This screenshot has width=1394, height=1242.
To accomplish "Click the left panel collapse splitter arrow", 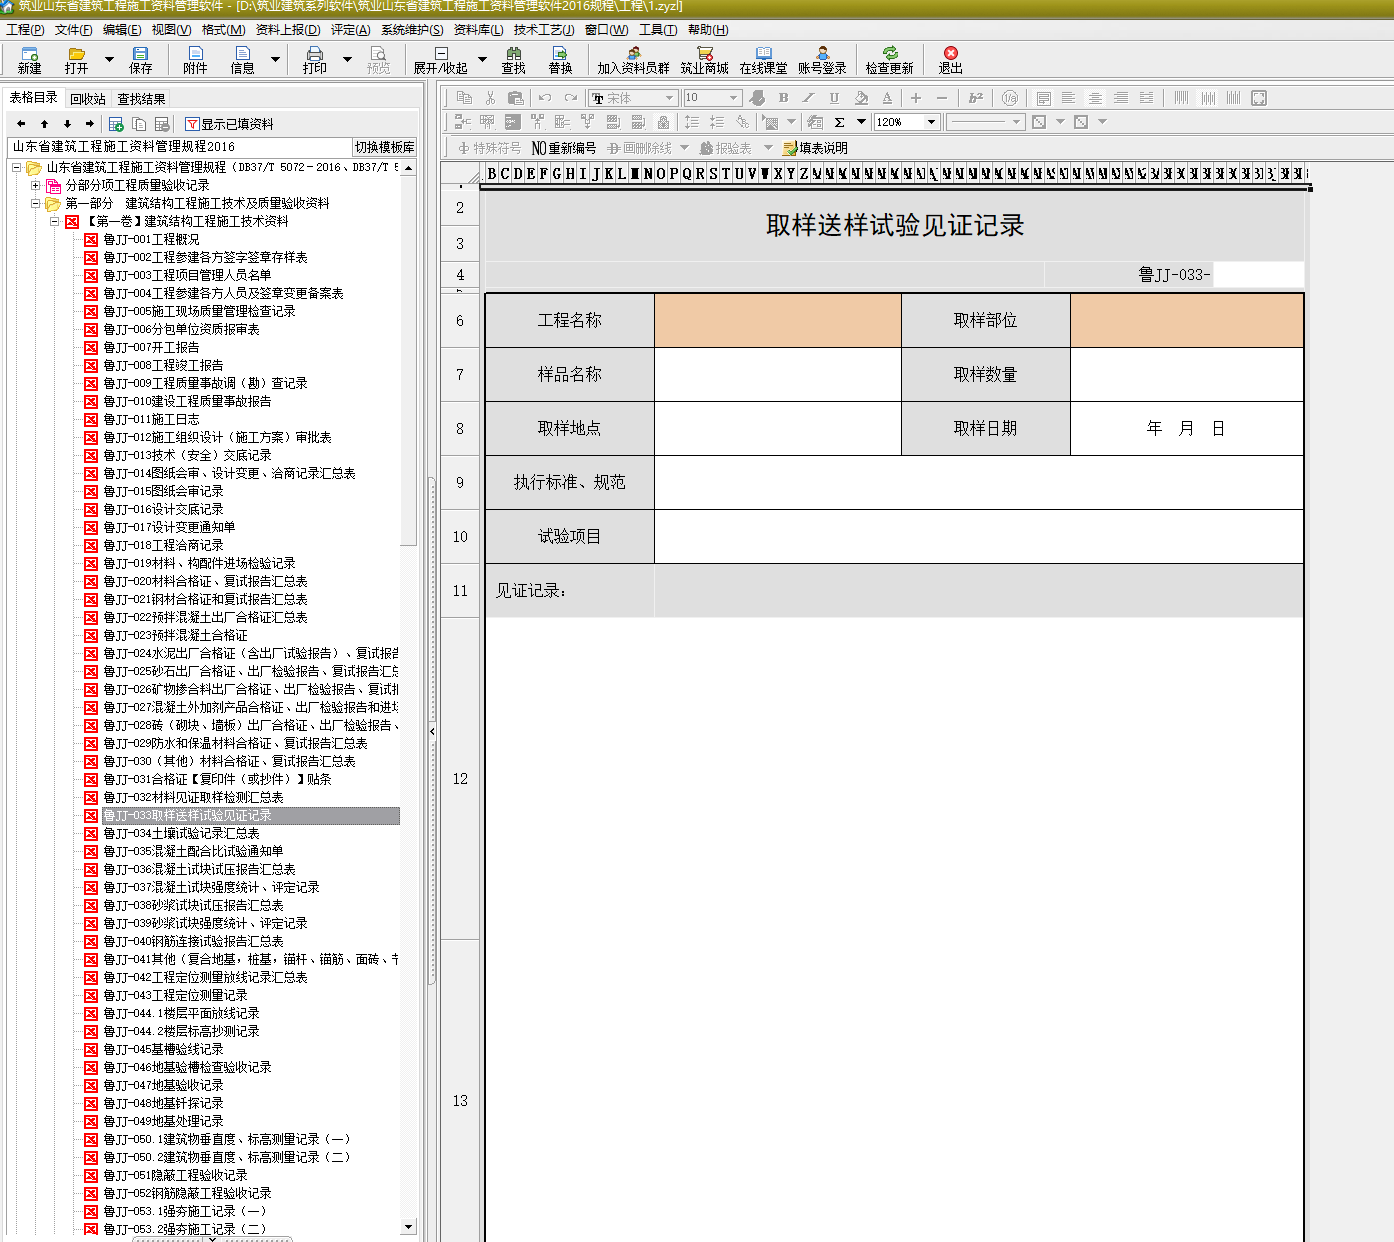I will [x=432, y=731].
